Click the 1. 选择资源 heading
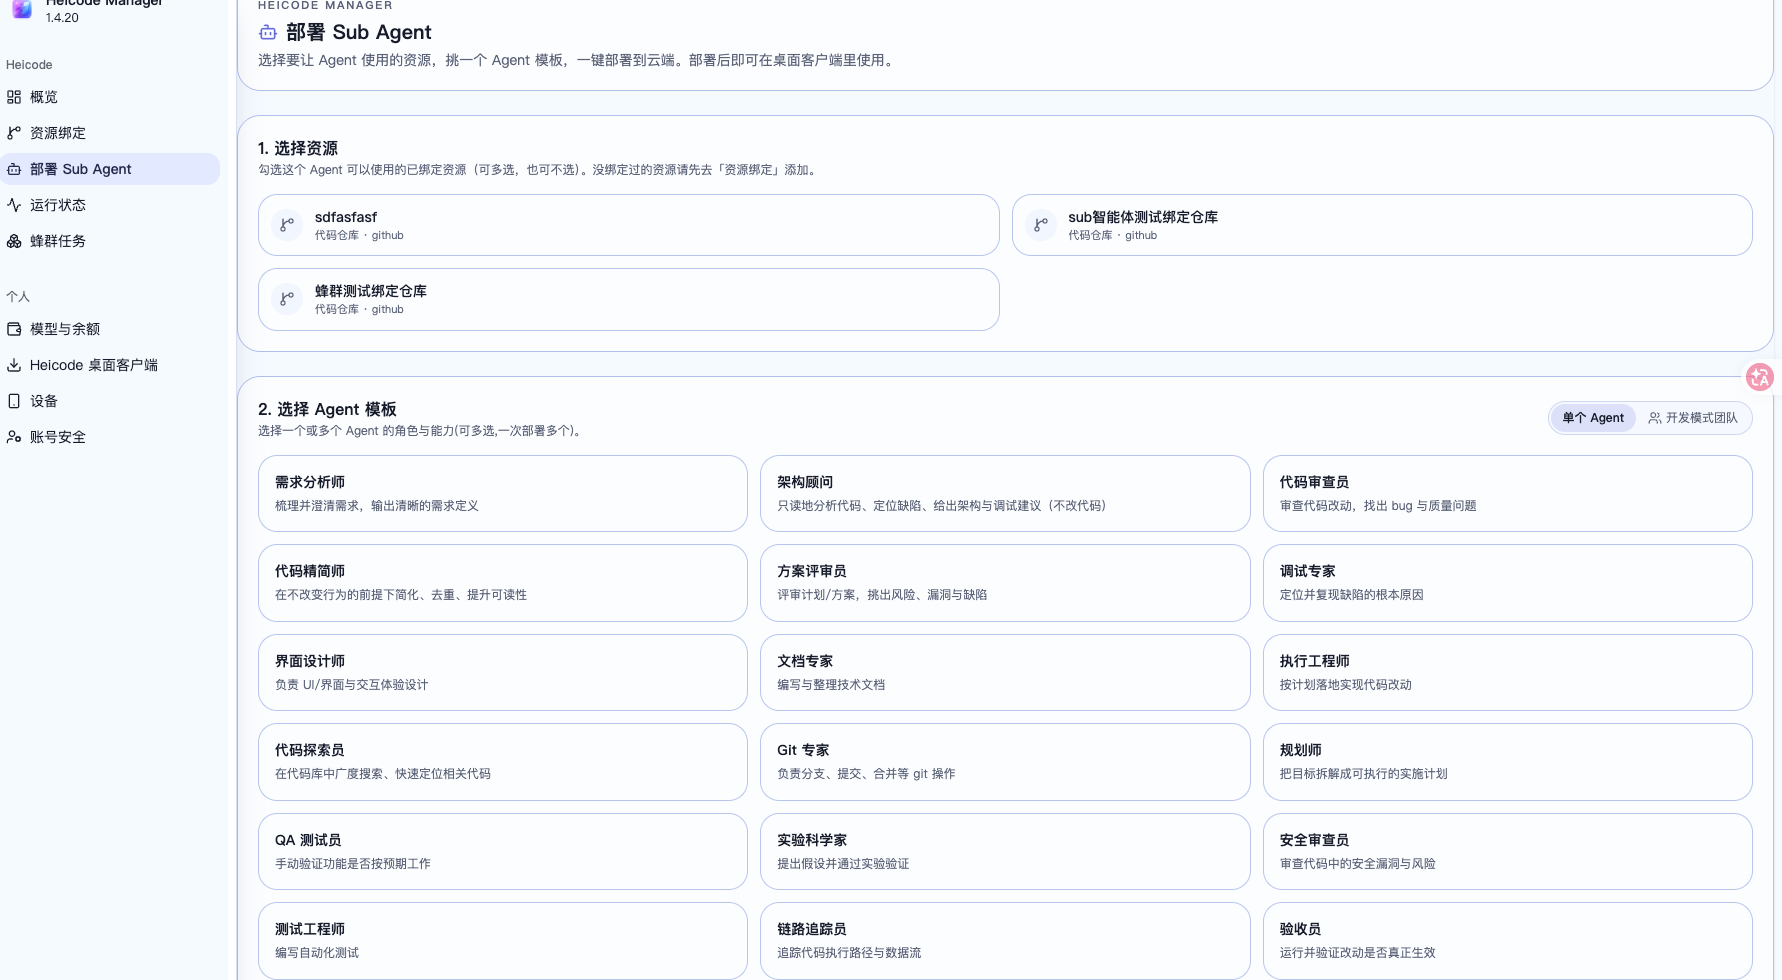The image size is (1782, 980). point(298,148)
